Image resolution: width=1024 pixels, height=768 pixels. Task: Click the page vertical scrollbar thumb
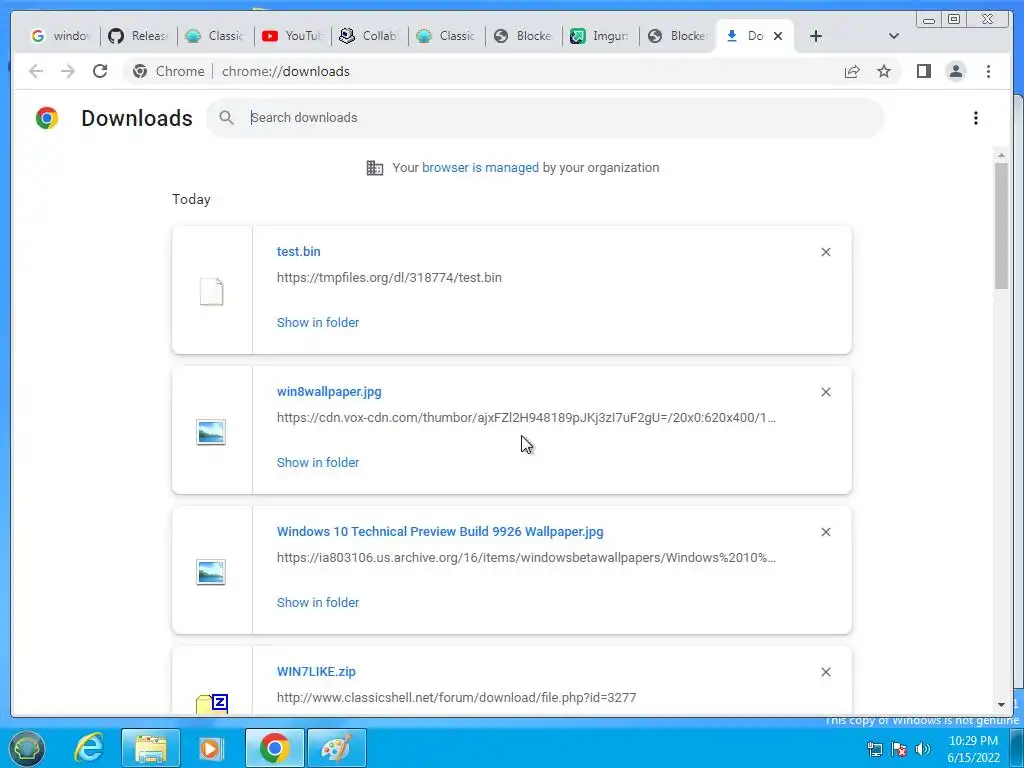coord(1001,225)
